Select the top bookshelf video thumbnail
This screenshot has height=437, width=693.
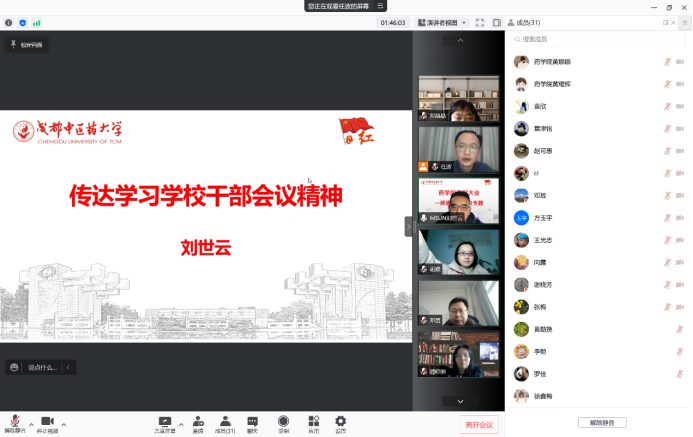point(458,98)
